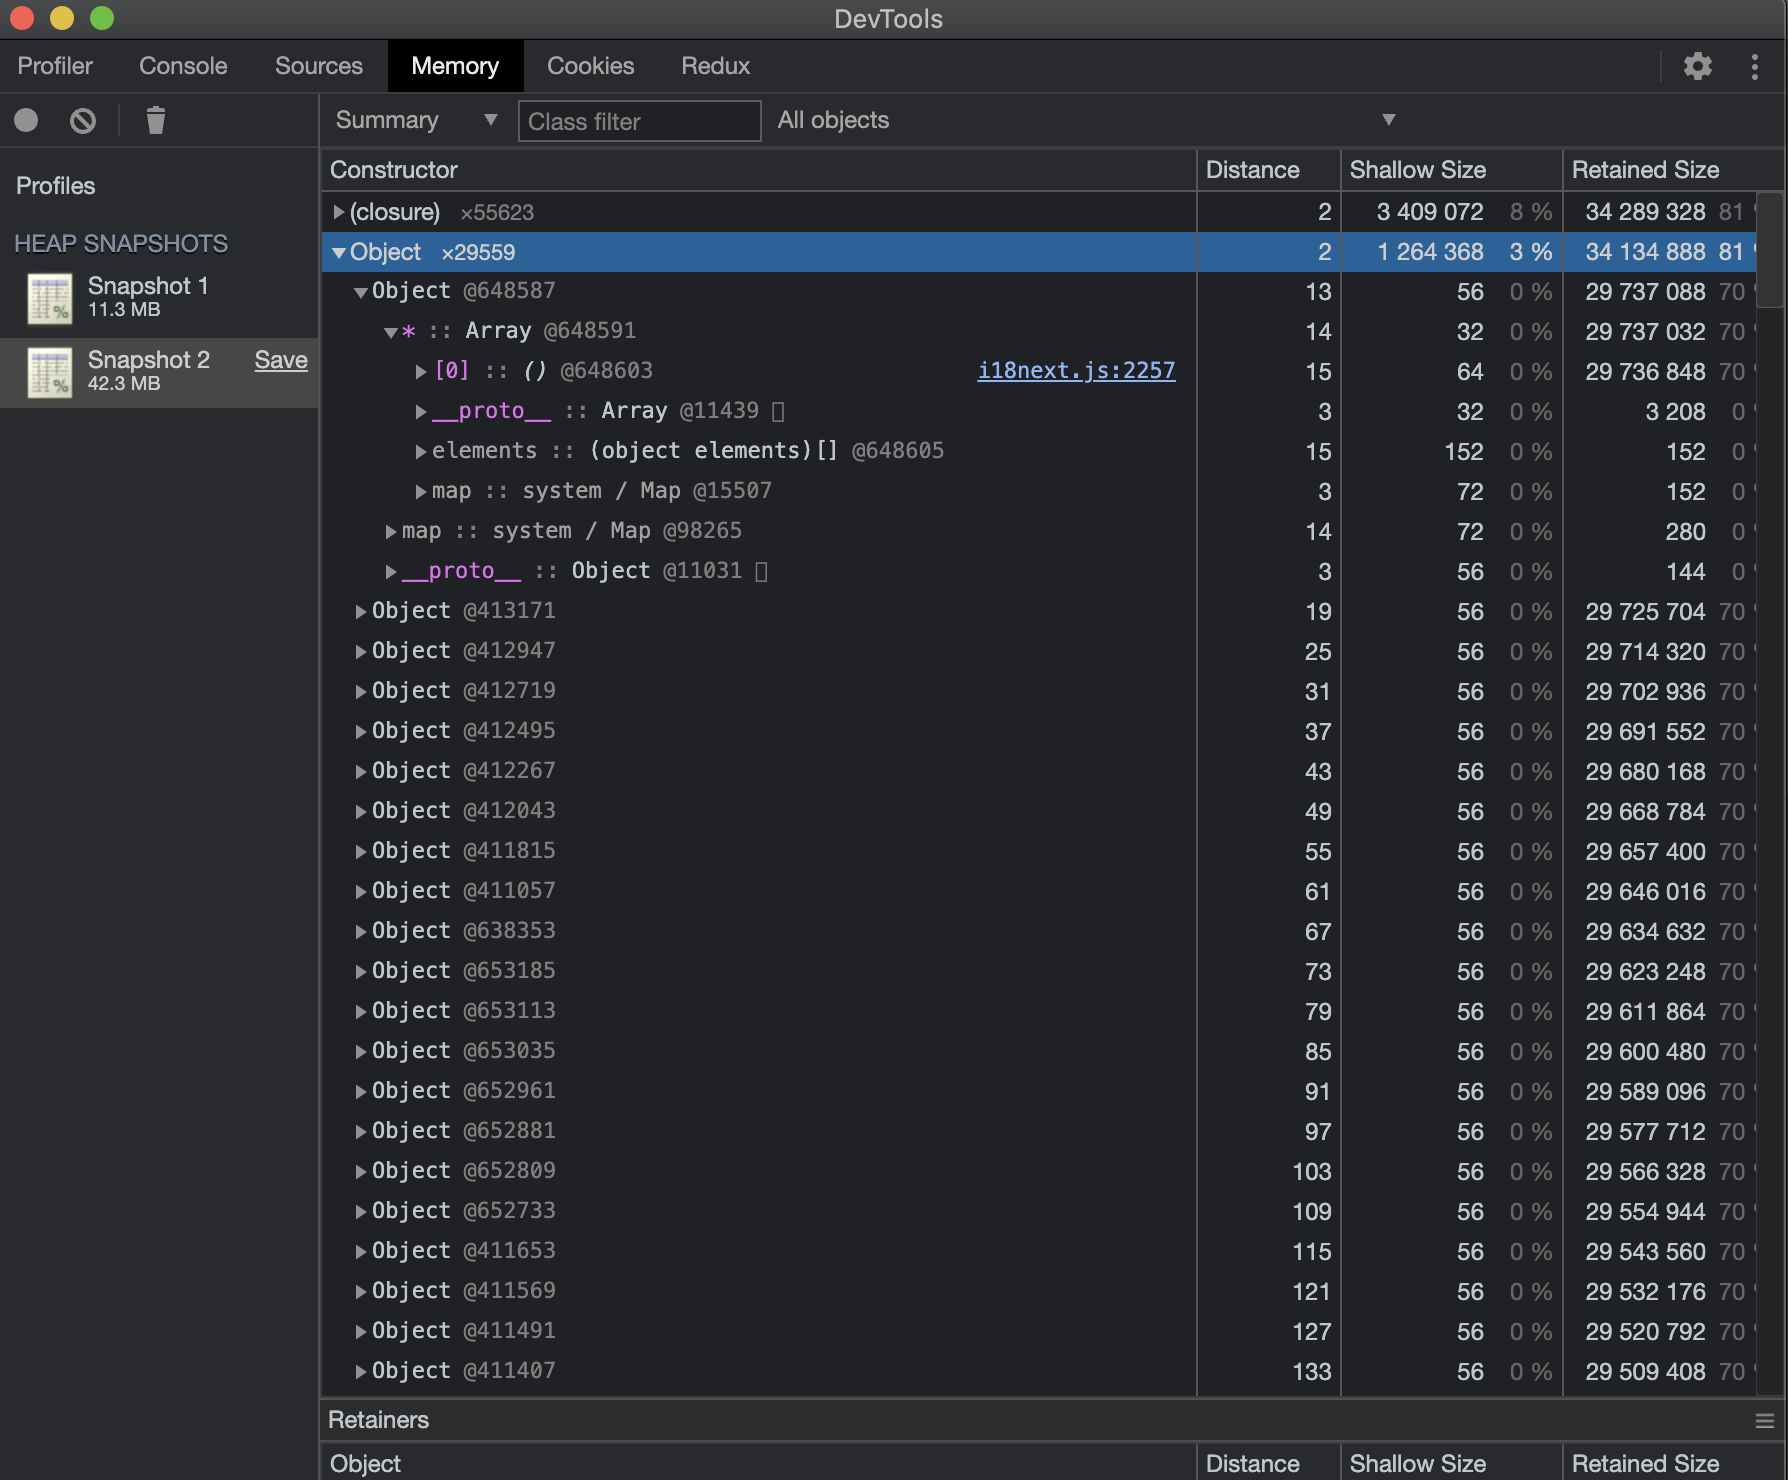
Task: Click the Retainers panel header
Action: click(1053, 1420)
